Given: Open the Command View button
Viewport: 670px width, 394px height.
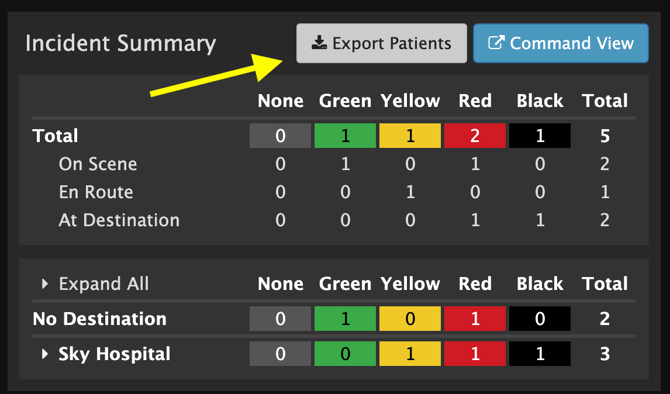Looking at the screenshot, I should (x=561, y=43).
